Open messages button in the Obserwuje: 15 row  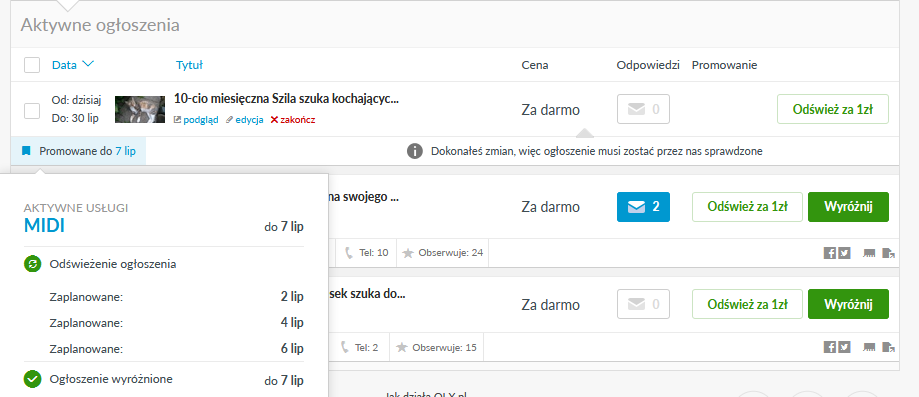click(x=643, y=304)
